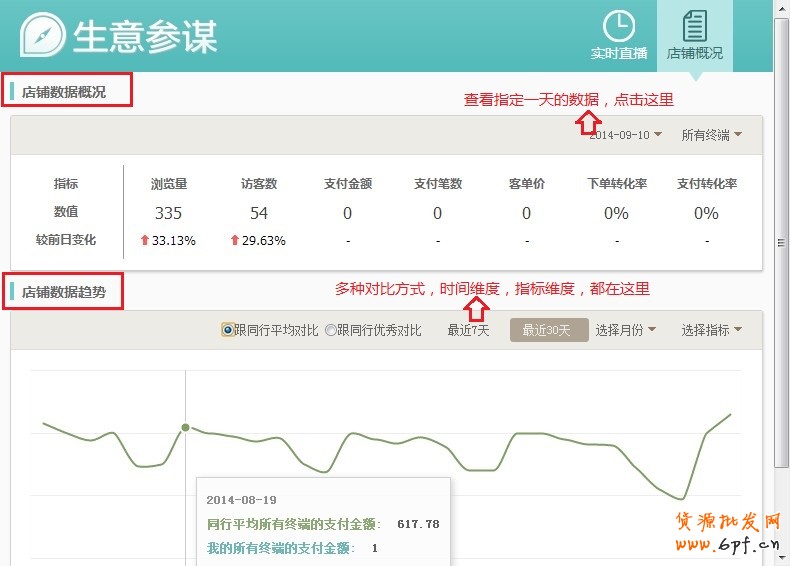Expand the 选择指标 dropdown

[x=711, y=330]
